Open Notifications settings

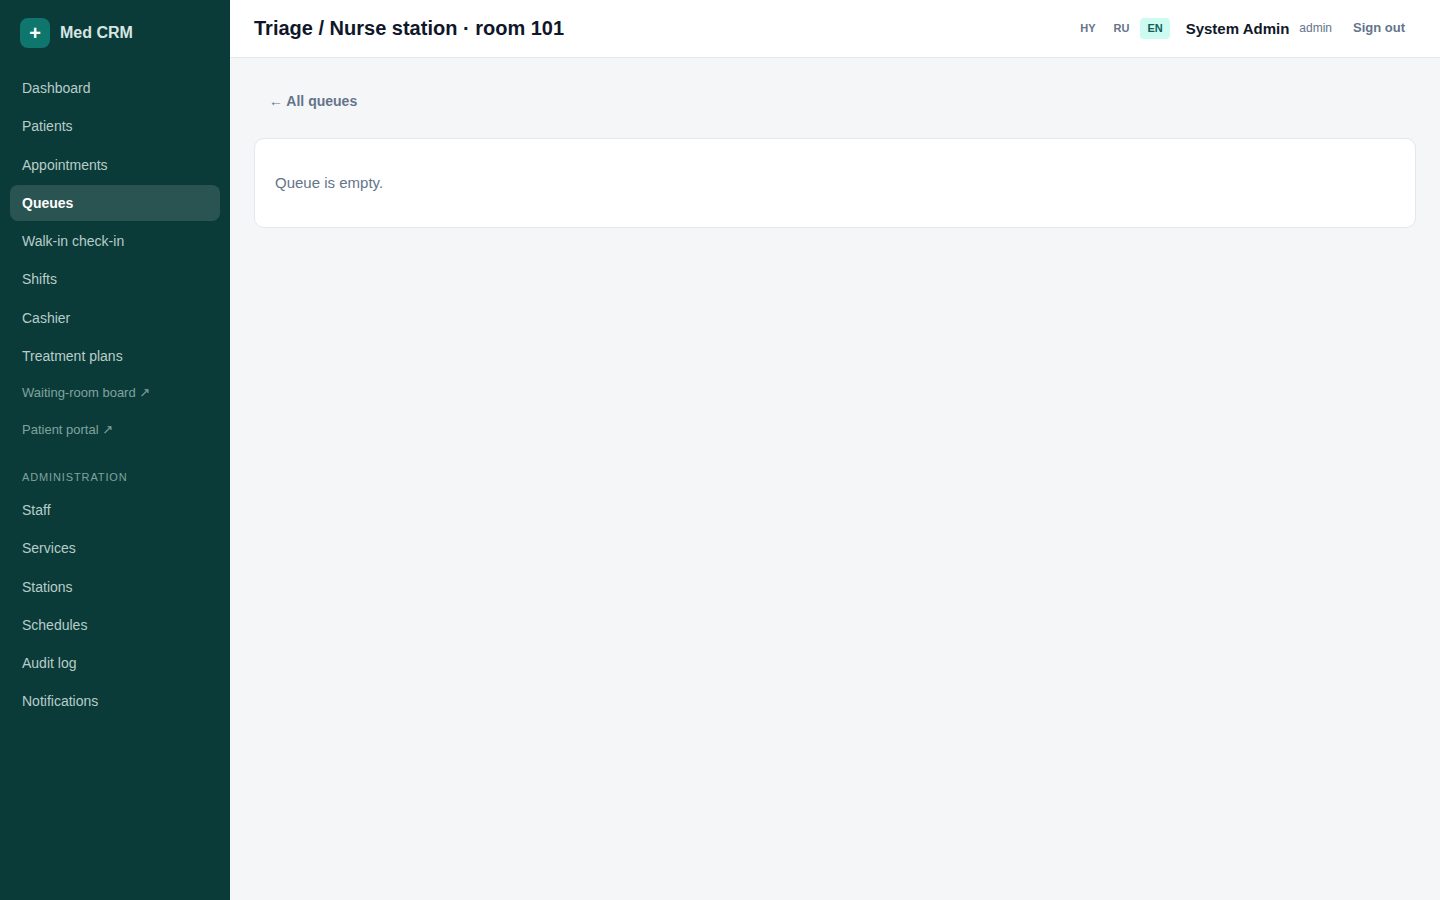click(115, 701)
